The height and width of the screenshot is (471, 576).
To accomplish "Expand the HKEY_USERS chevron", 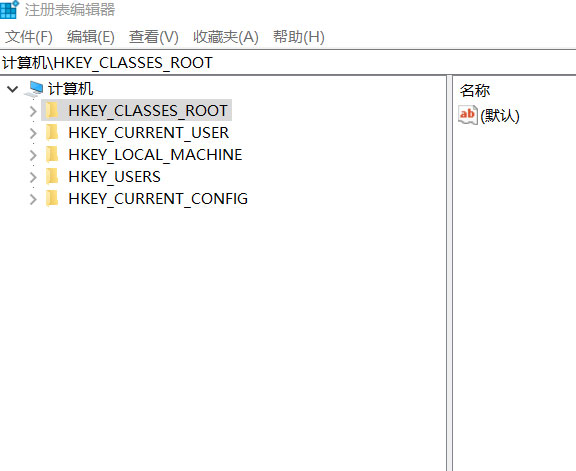I will 33,177.
